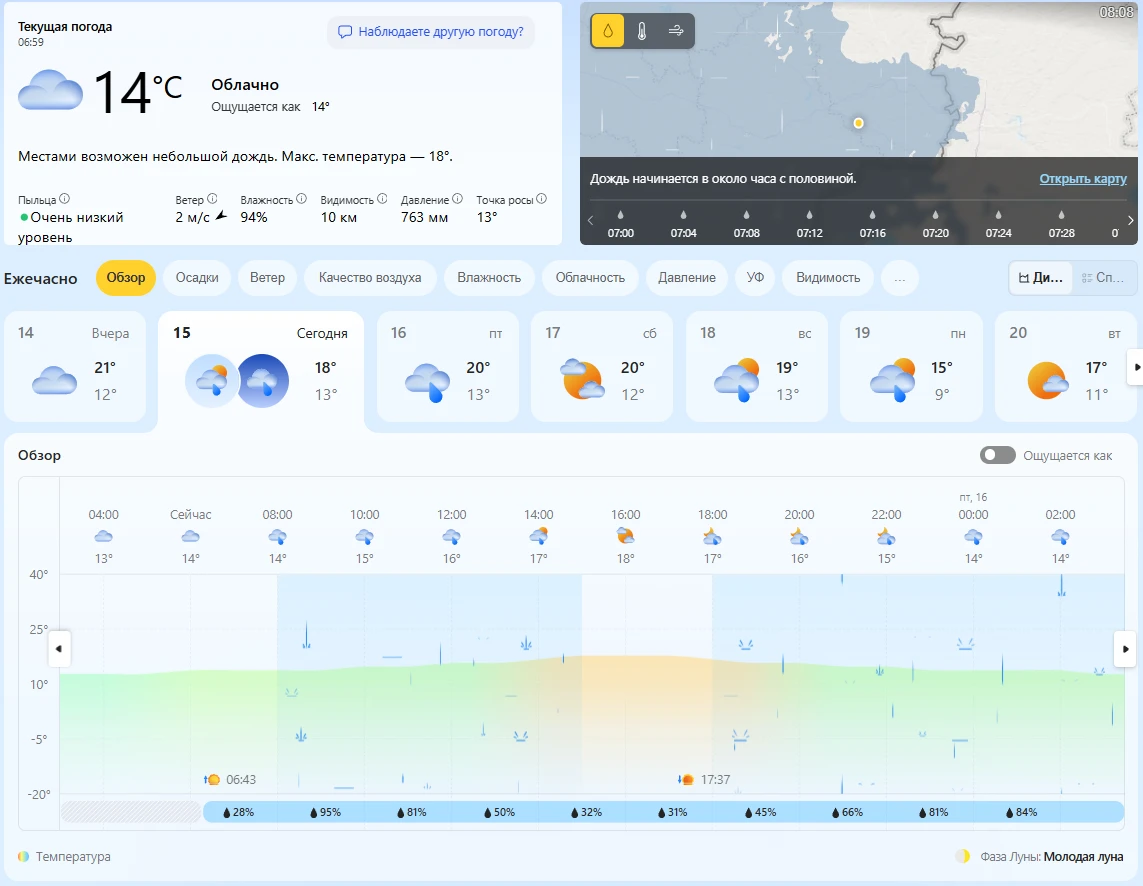
Task: Click the large cloud current weather icon
Action: click(x=50, y=90)
